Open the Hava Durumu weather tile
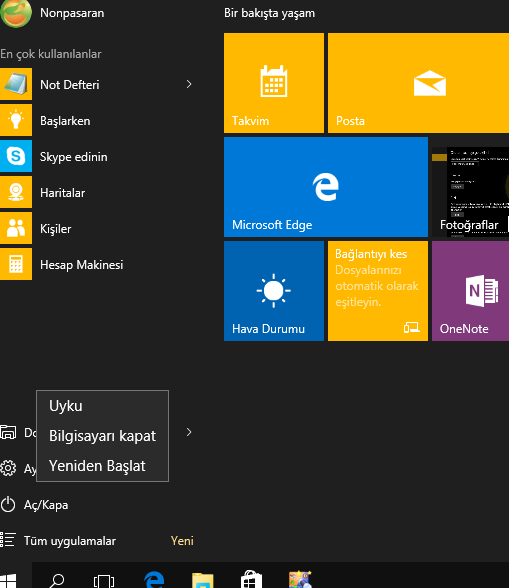The width and height of the screenshot is (509, 588). (x=274, y=291)
